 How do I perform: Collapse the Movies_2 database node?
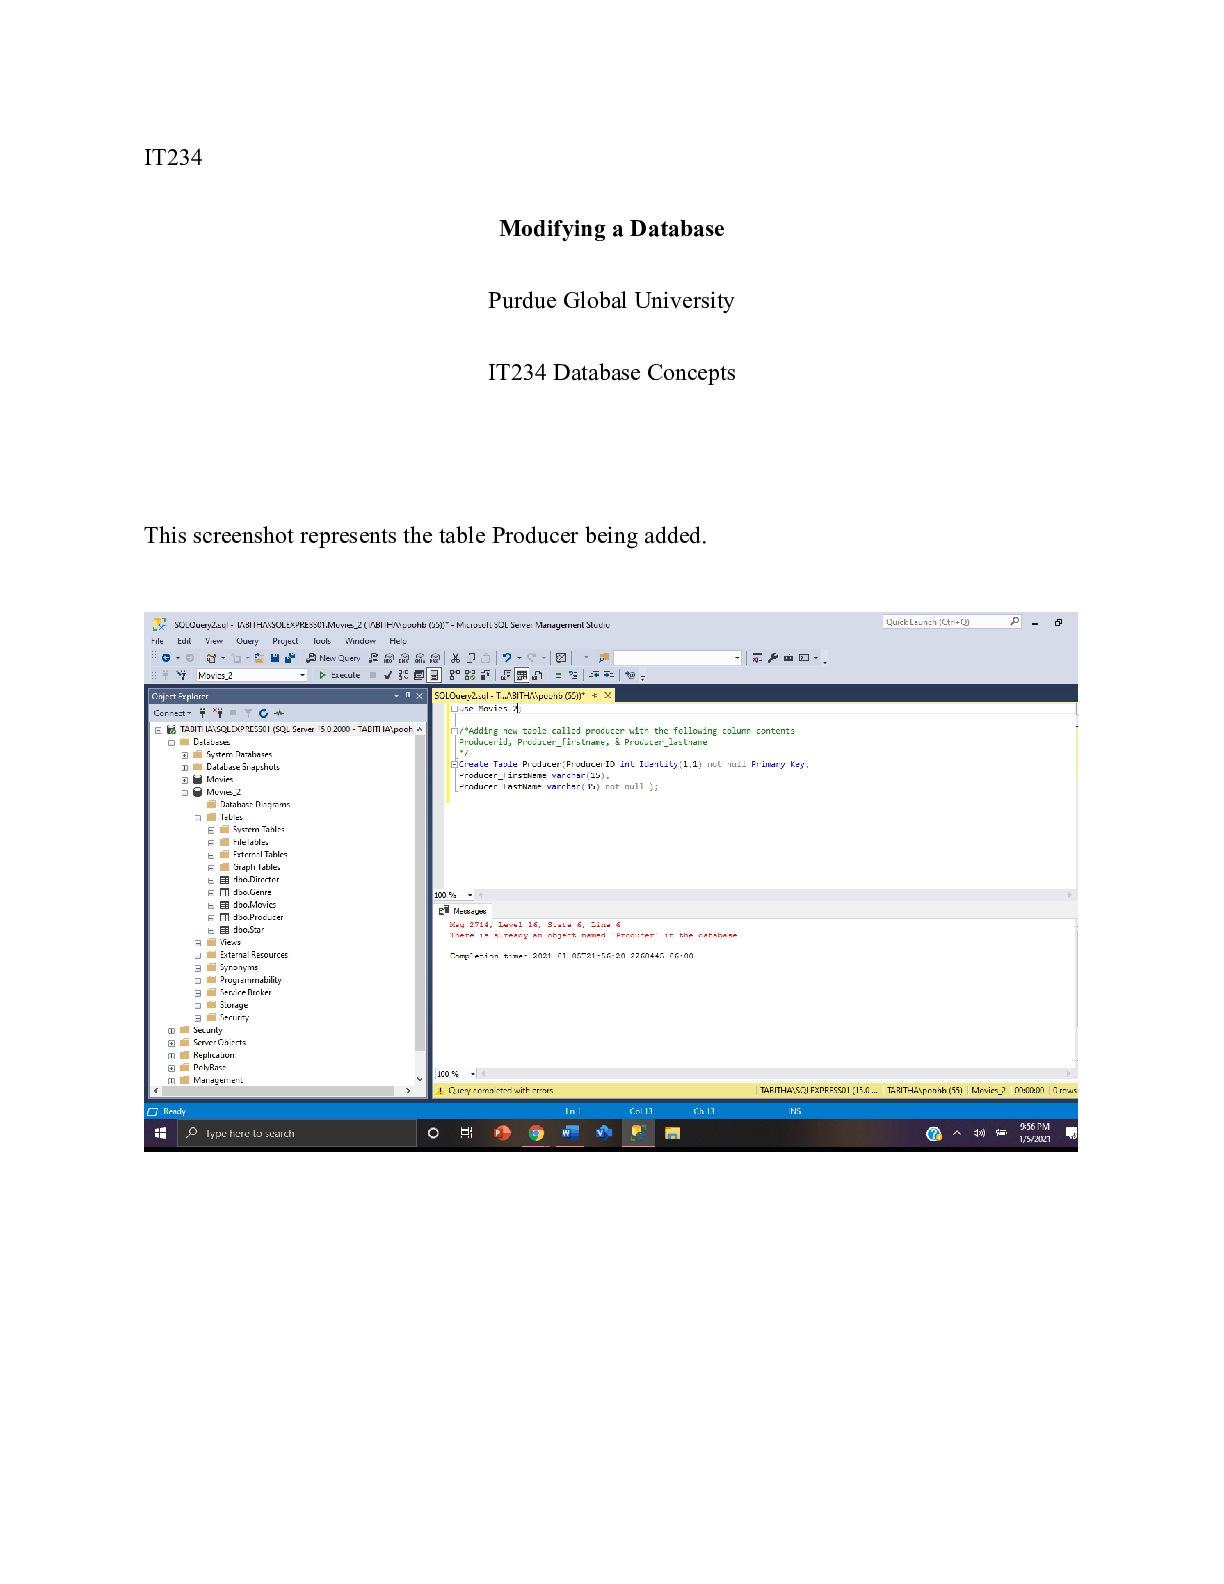pyautogui.click(x=185, y=792)
